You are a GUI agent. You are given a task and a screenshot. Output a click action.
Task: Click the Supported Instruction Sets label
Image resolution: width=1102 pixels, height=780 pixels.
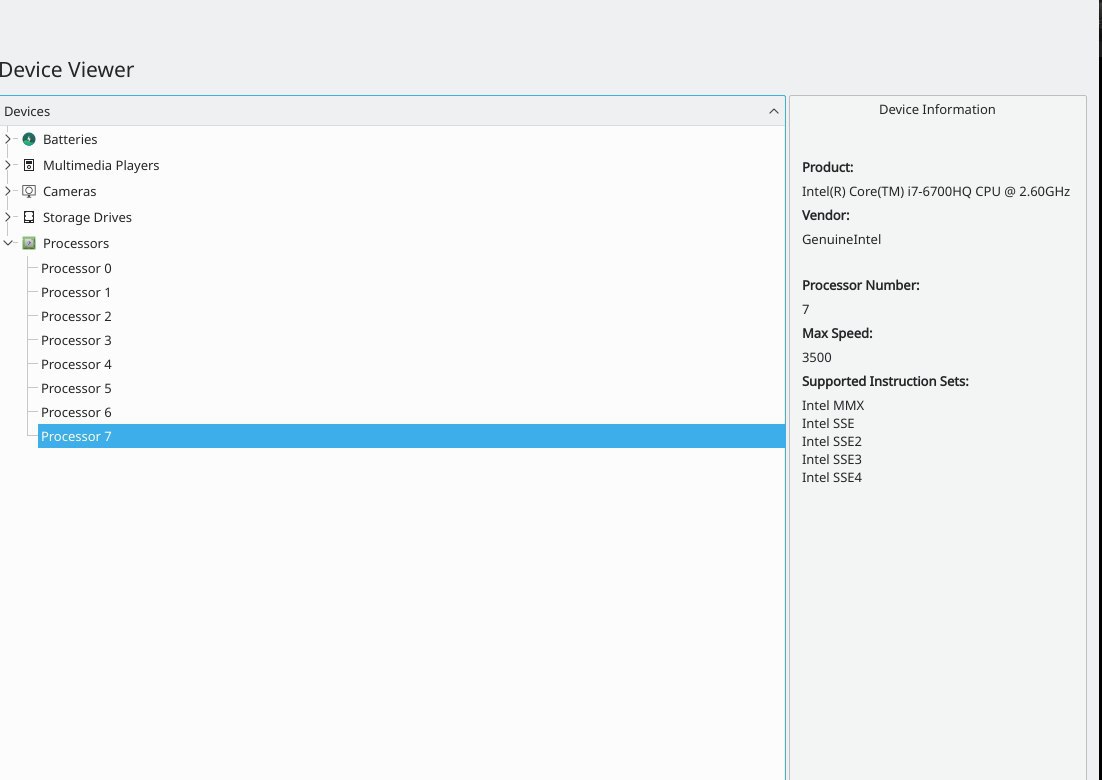coord(885,381)
